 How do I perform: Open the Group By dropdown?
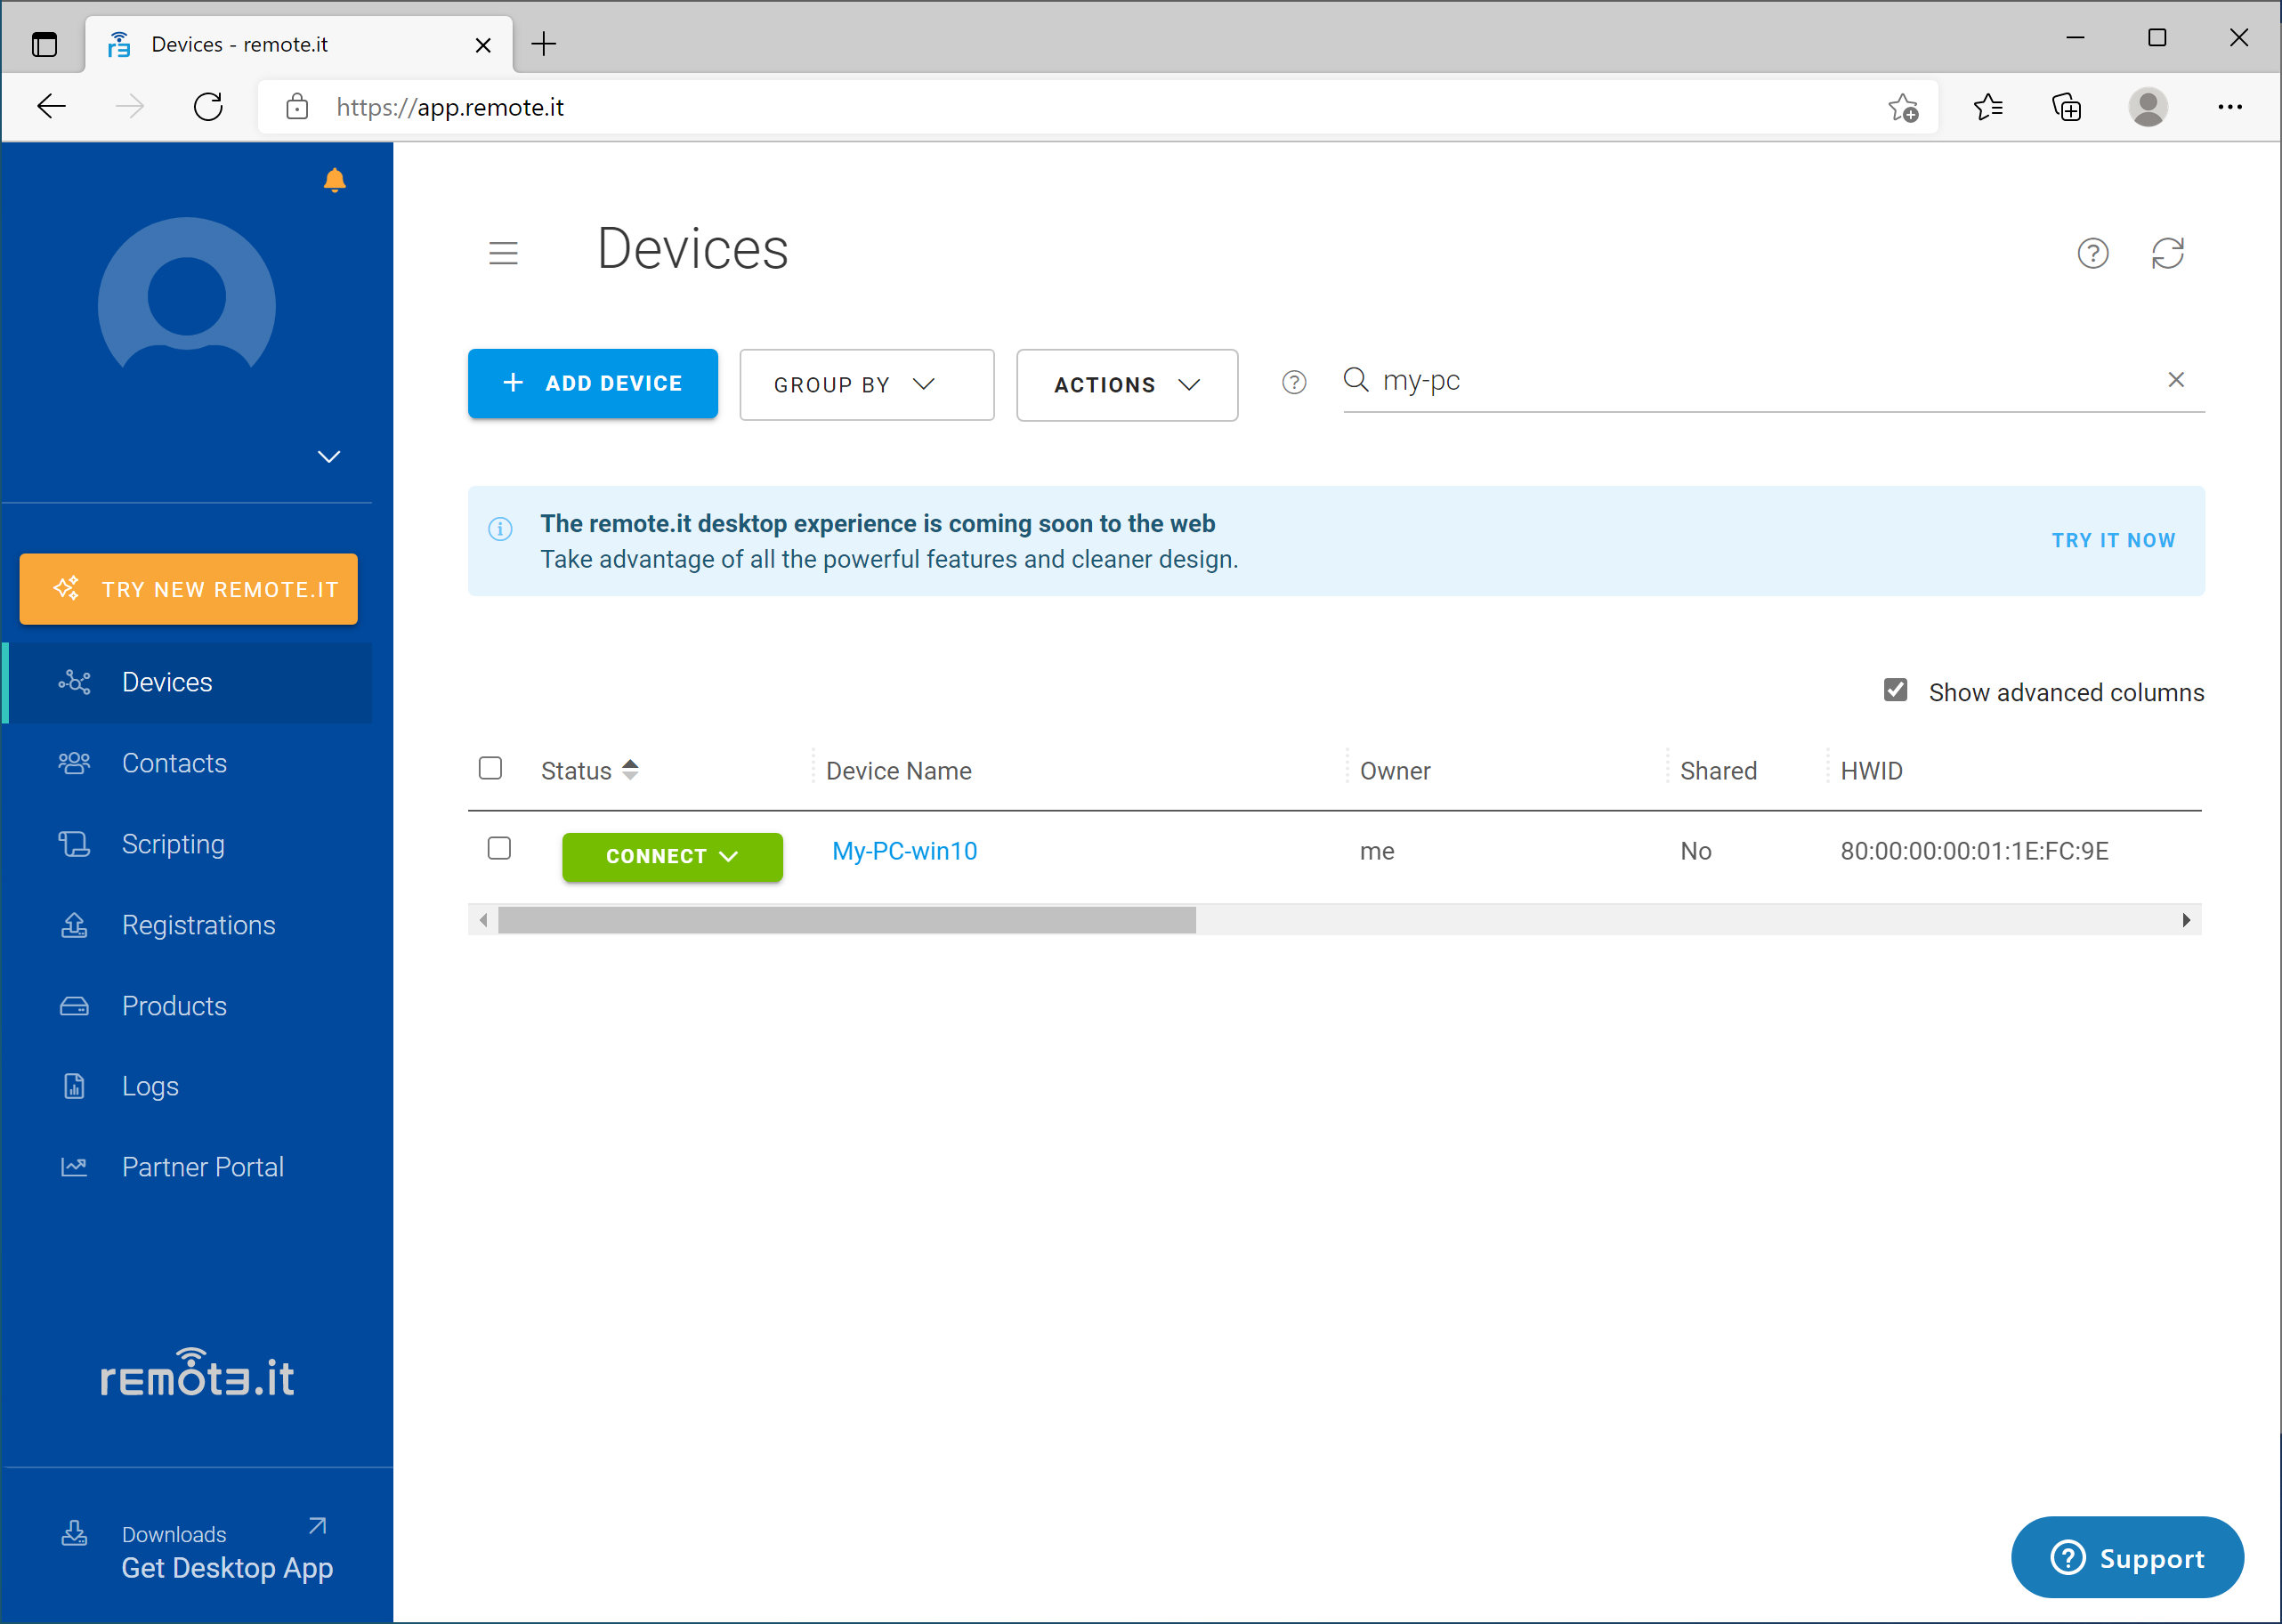(867, 385)
